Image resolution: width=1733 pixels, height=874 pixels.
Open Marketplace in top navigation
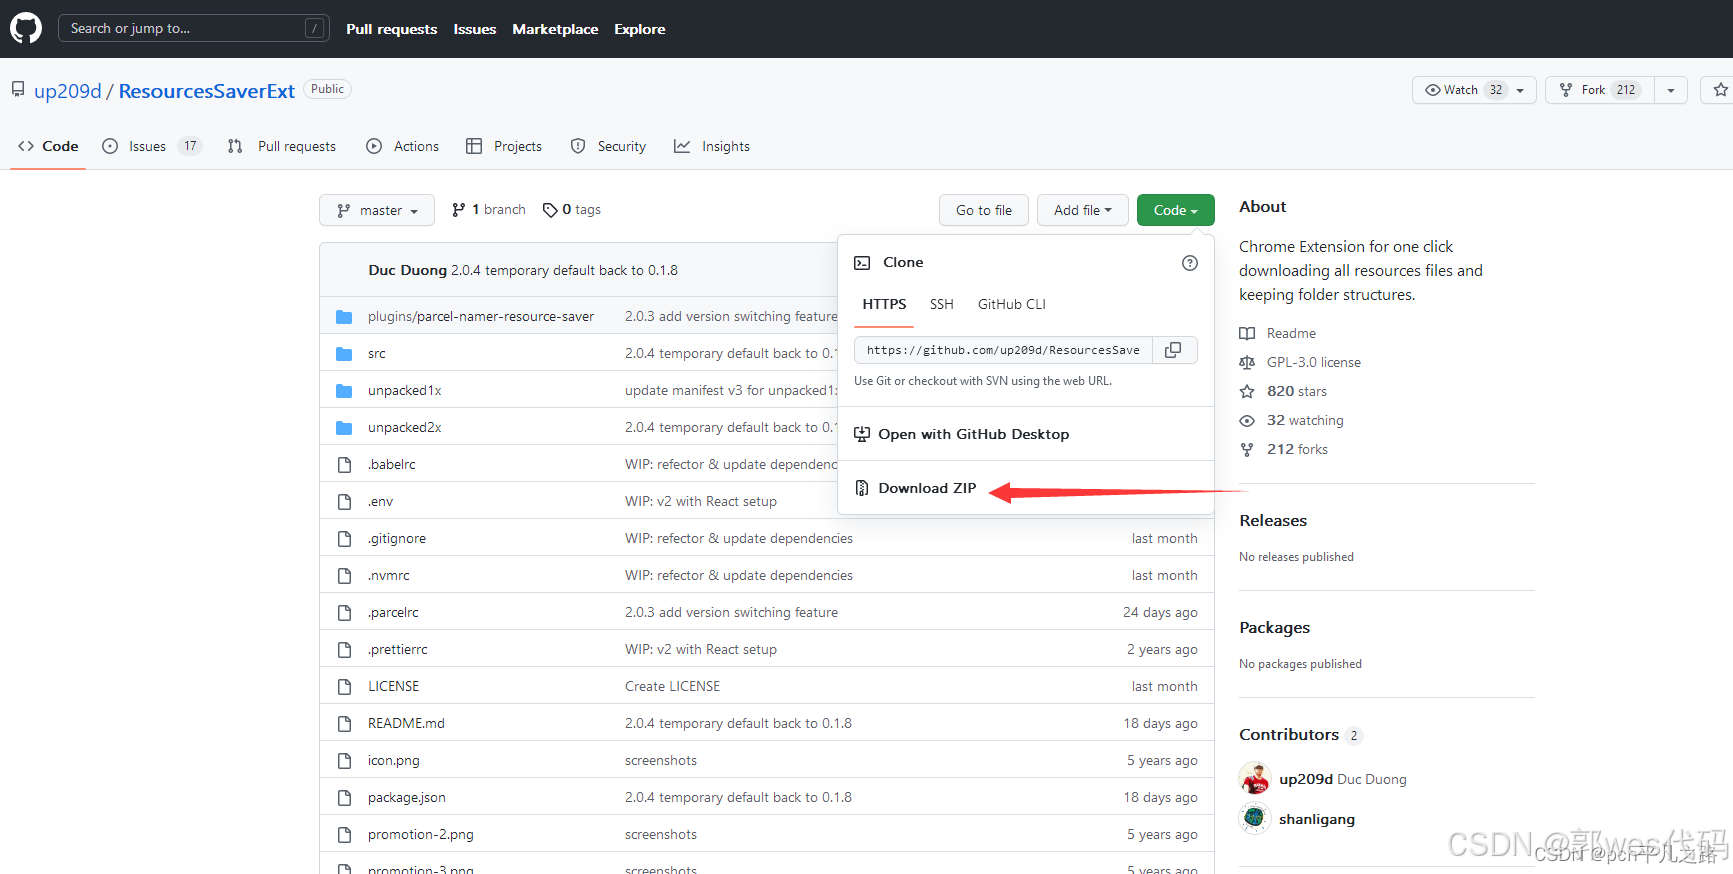555,29
